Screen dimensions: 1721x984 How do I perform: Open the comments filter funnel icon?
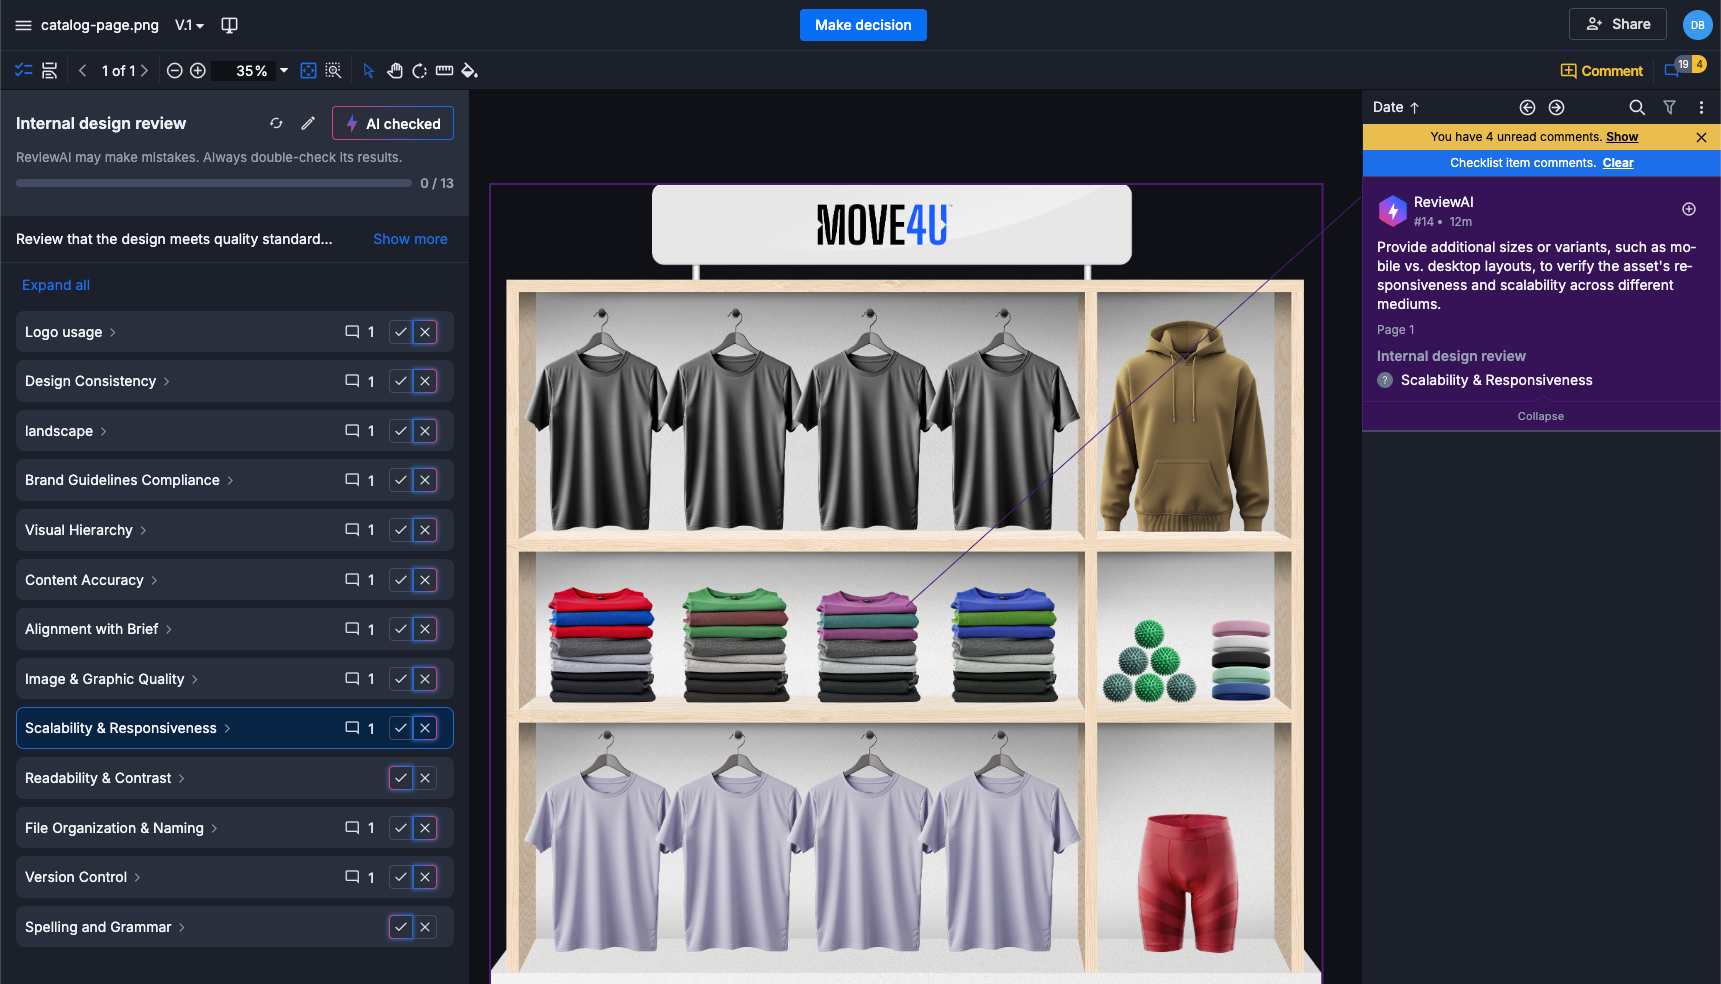point(1669,107)
